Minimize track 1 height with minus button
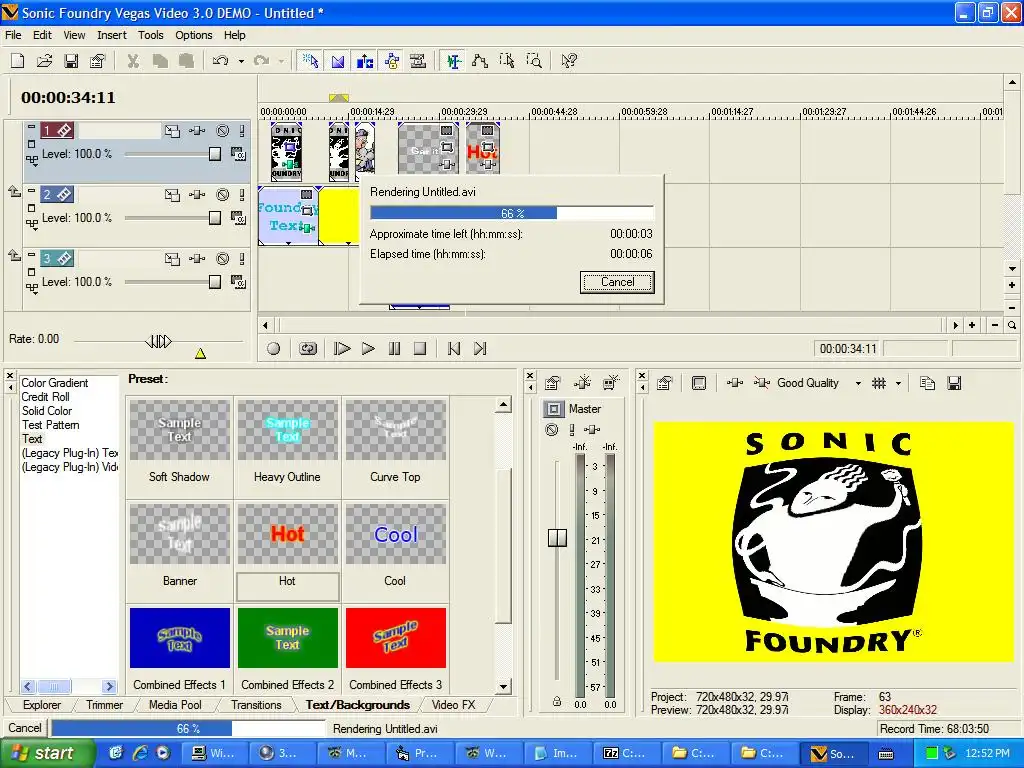Viewport: 1024px width, 768px height. (x=31, y=127)
